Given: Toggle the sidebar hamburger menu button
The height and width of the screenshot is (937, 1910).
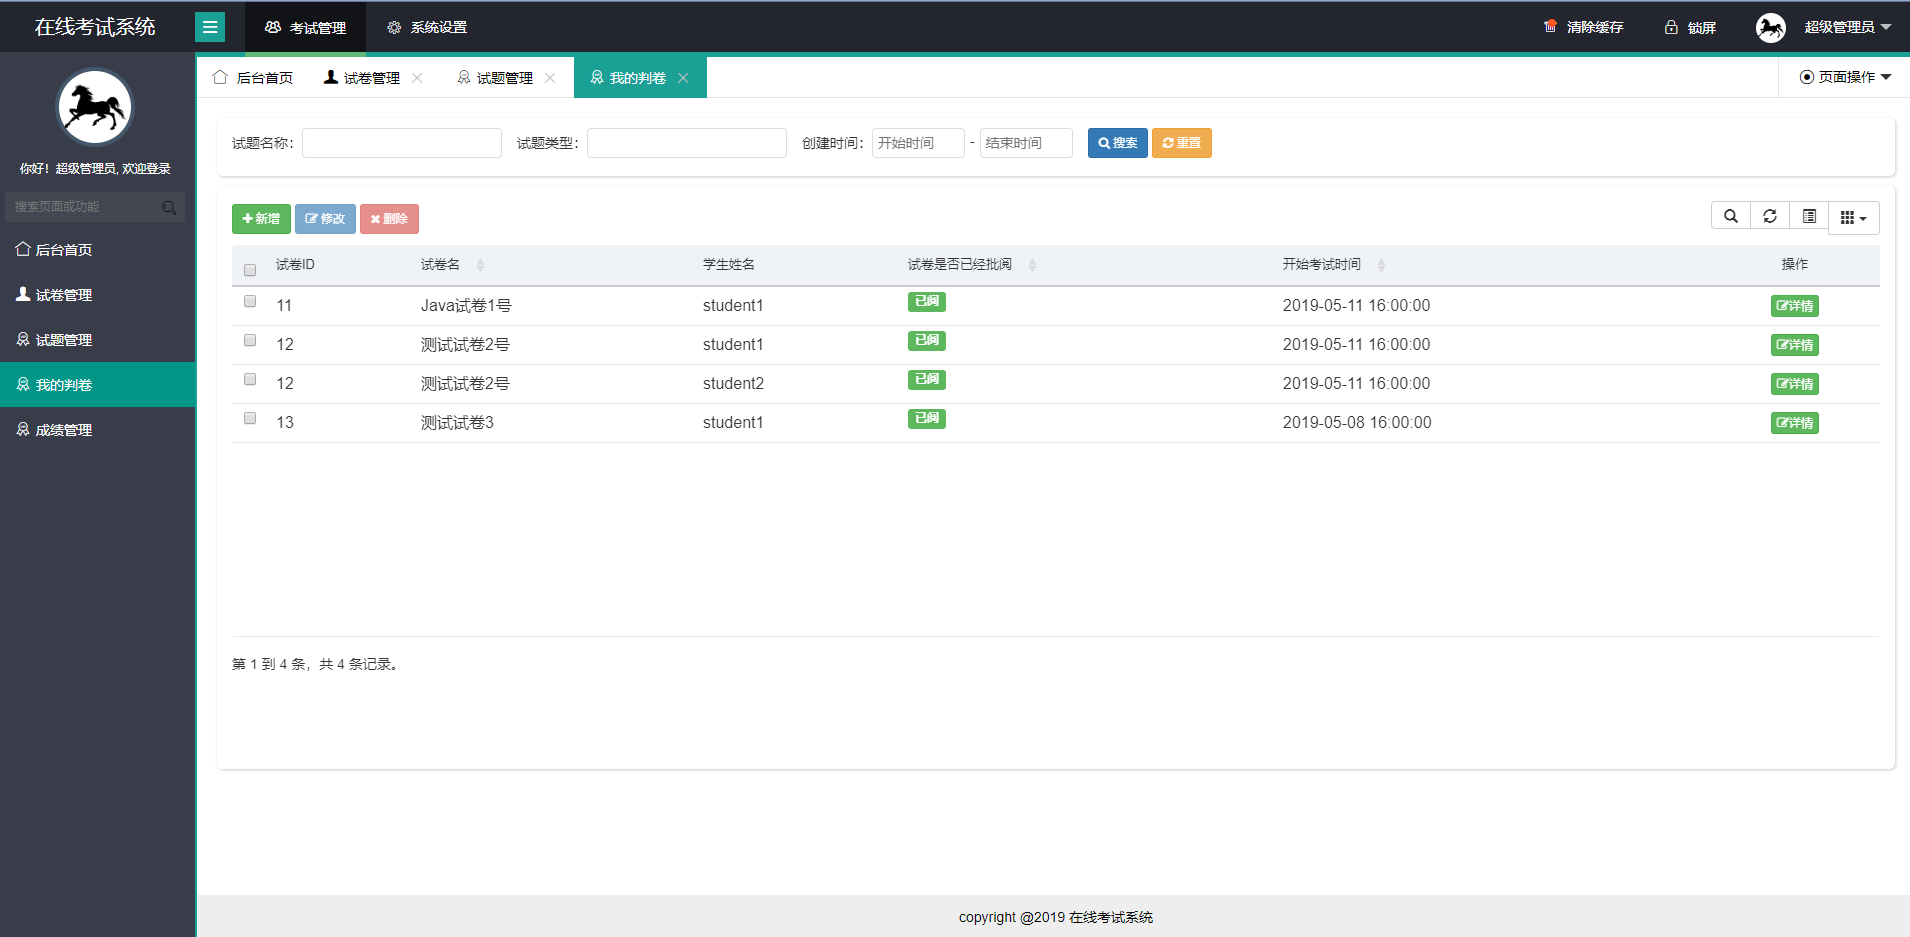Looking at the screenshot, I should 210,27.
